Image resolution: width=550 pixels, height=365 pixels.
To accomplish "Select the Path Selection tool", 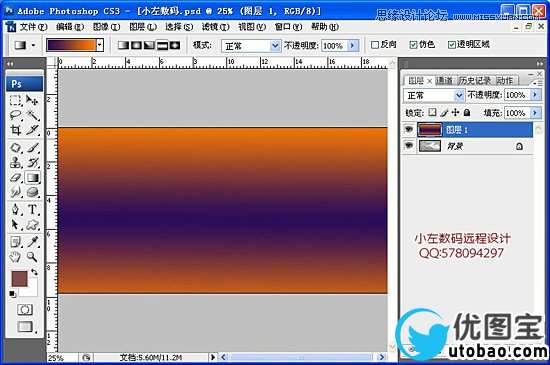I will (x=15, y=224).
